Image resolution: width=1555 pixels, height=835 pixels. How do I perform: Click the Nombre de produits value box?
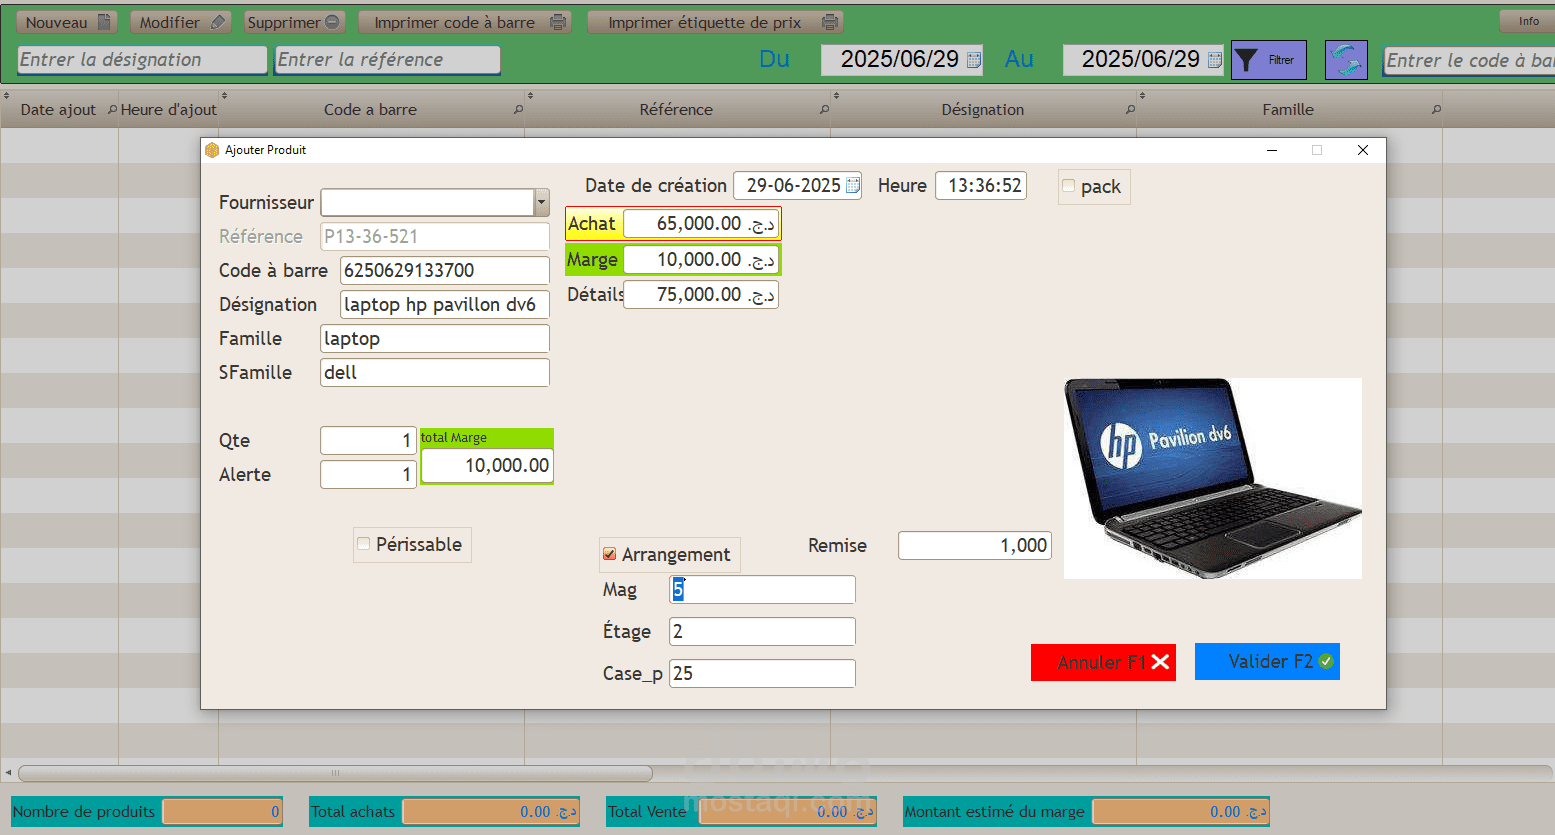[222, 811]
